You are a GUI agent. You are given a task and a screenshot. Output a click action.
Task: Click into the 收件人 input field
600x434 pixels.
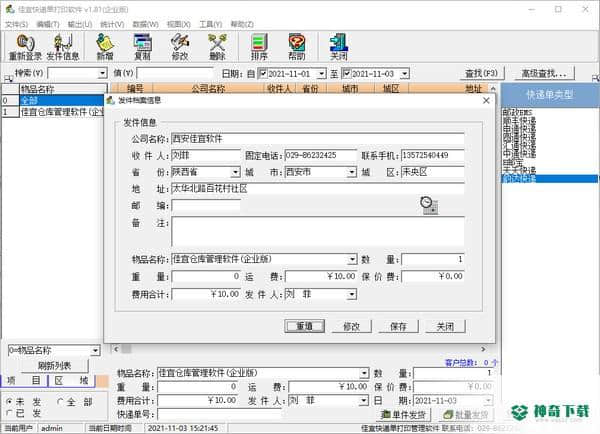205,155
